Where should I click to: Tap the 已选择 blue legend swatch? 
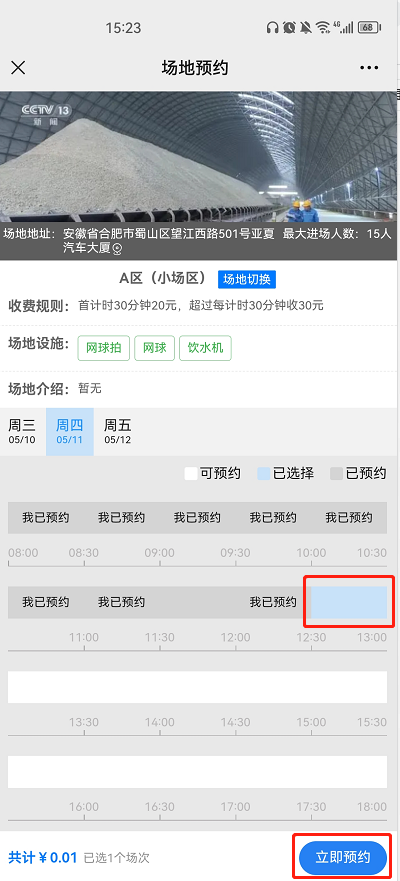click(263, 474)
